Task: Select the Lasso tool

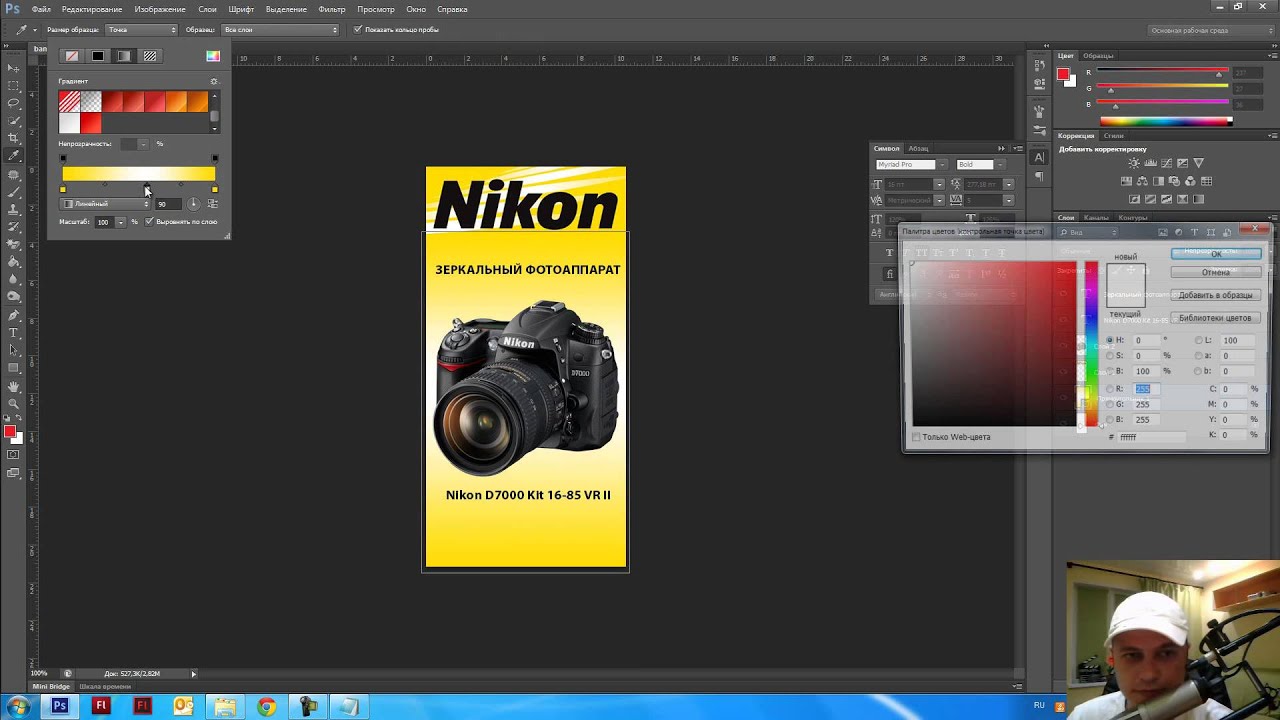Action: (x=13, y=103)
